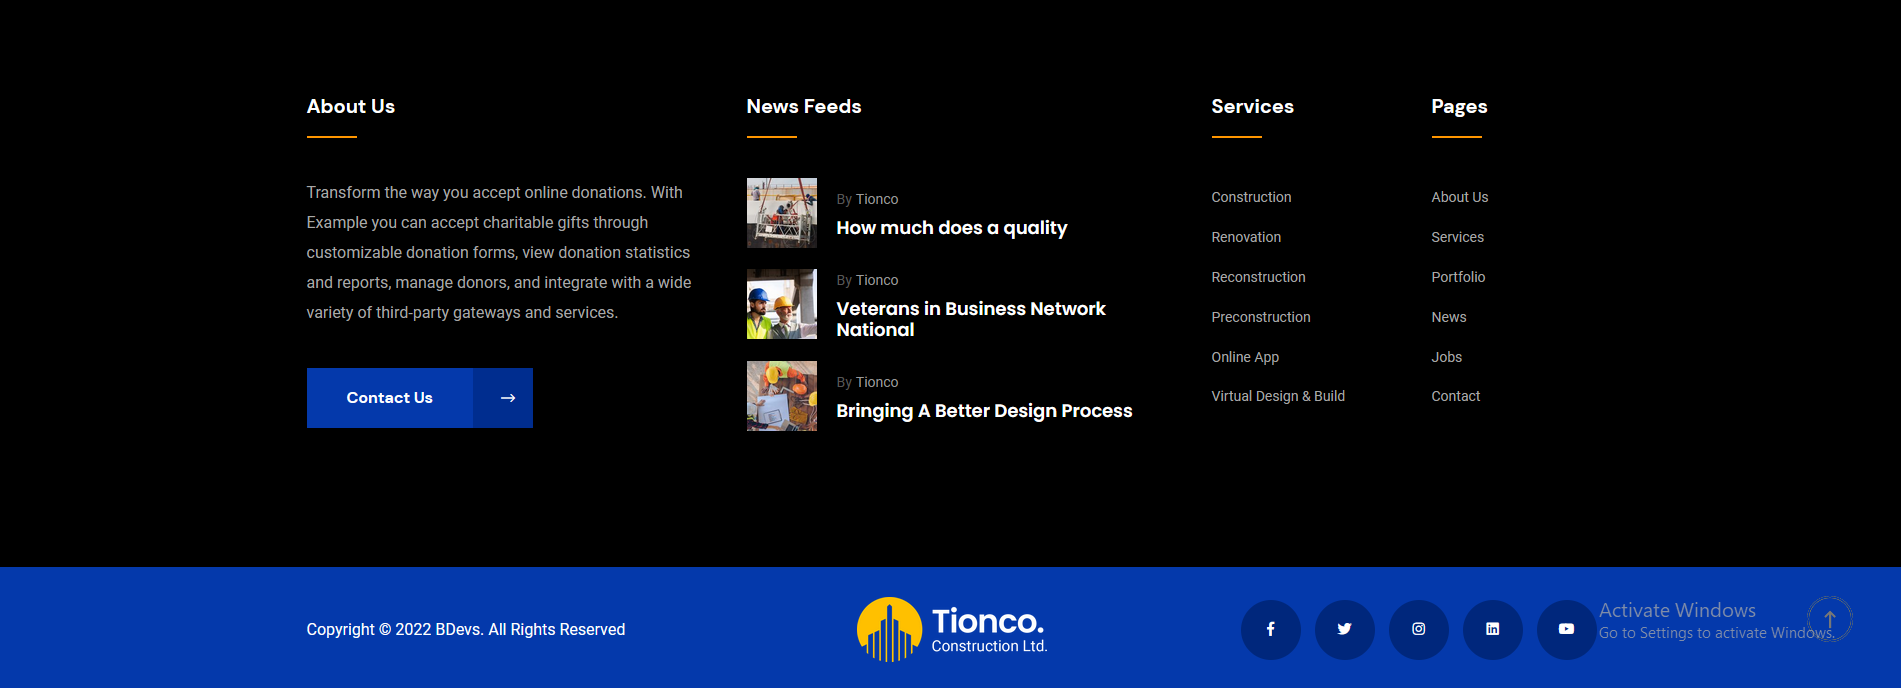The height and width of the screenshot is (688, 1901).
Task: Go to the Jobs page link
Action: pos(1446,357)
